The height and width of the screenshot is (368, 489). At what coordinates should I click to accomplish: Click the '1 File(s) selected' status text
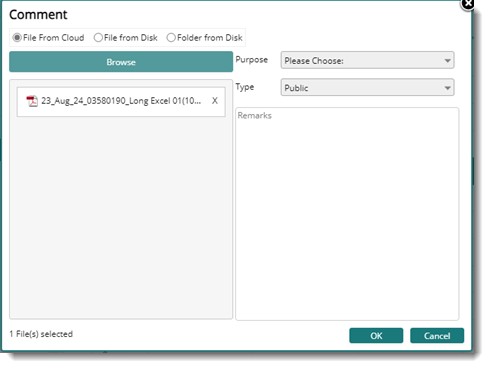[41, 334]
